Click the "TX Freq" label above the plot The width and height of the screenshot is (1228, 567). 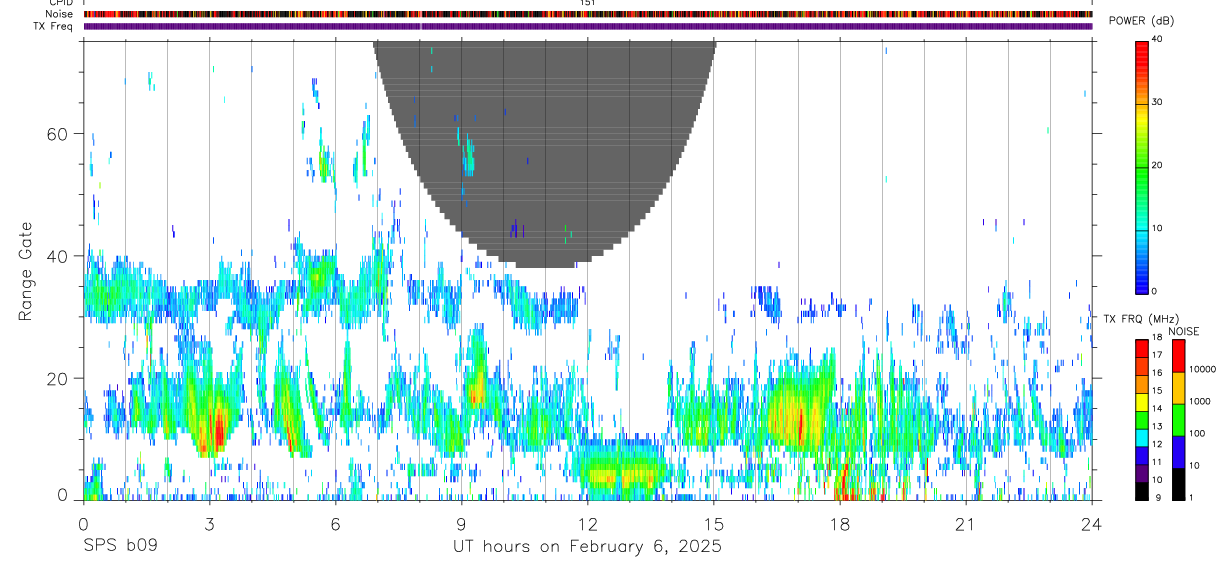point(54,26)
